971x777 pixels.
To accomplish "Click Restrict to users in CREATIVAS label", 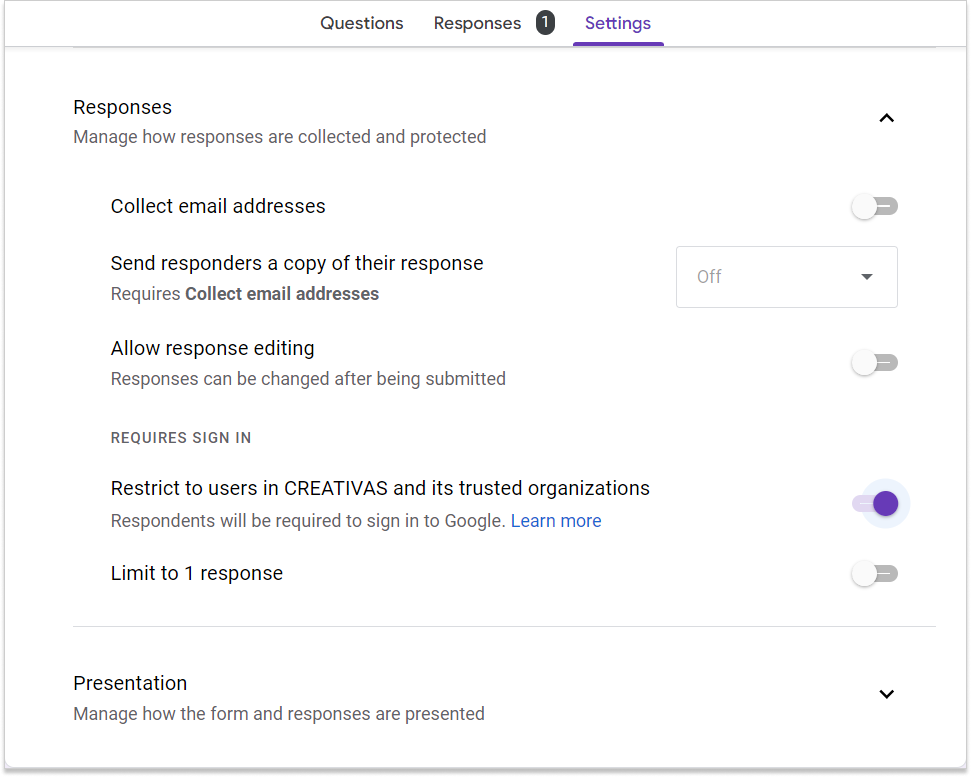I will tap(380, 488).
